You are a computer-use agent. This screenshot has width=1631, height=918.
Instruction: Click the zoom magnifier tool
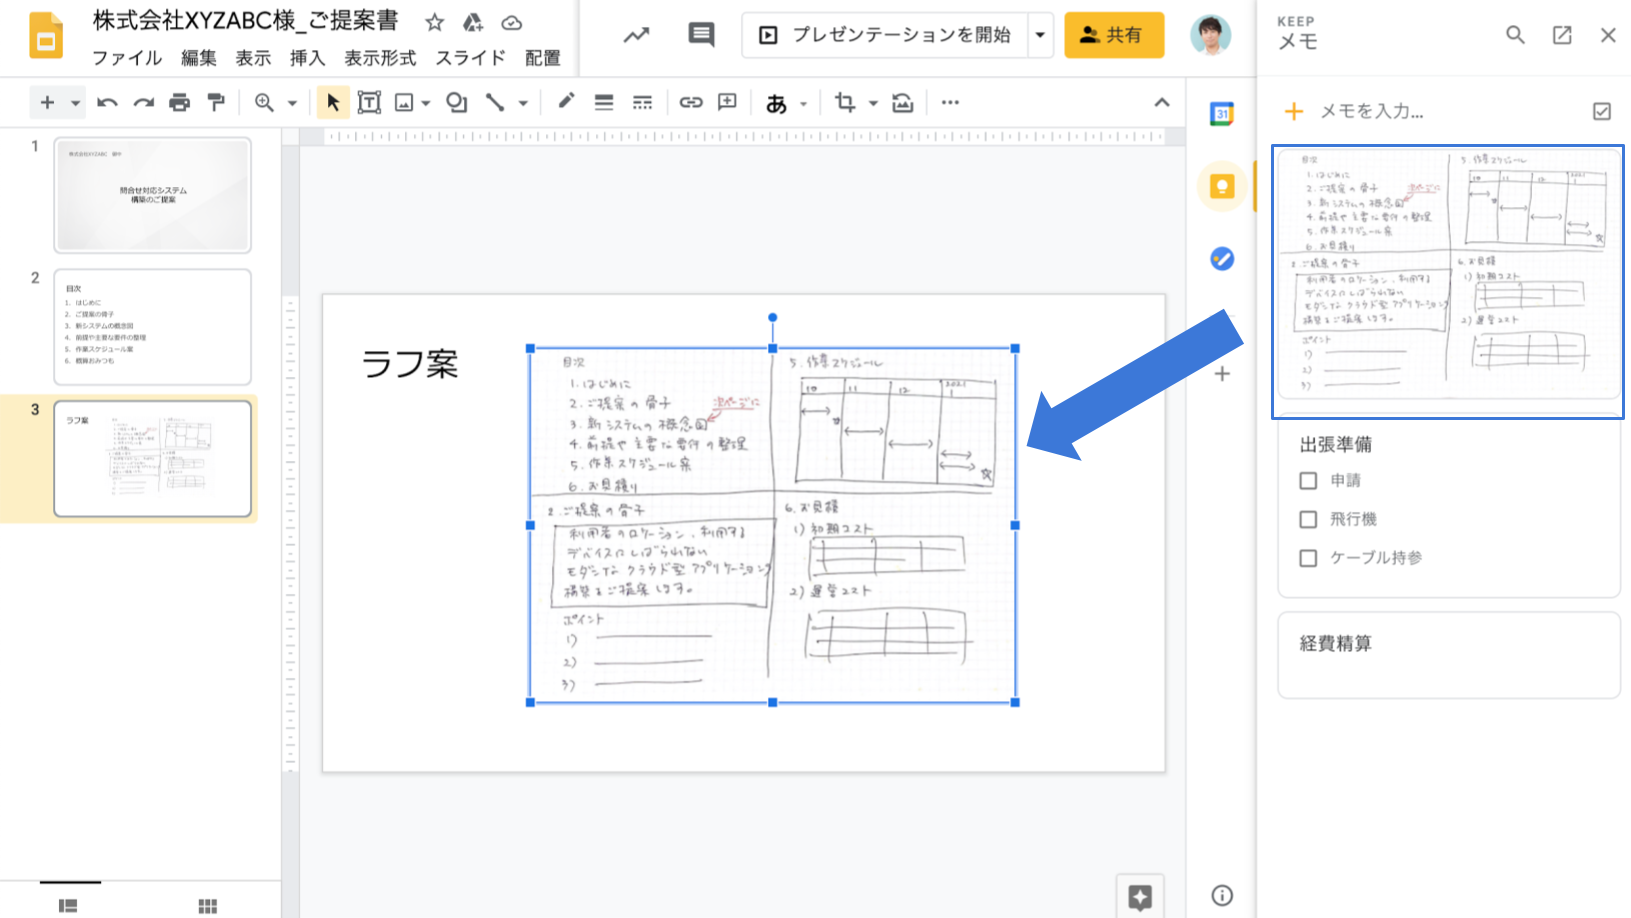pyautogui.click(x=264, y=102)
